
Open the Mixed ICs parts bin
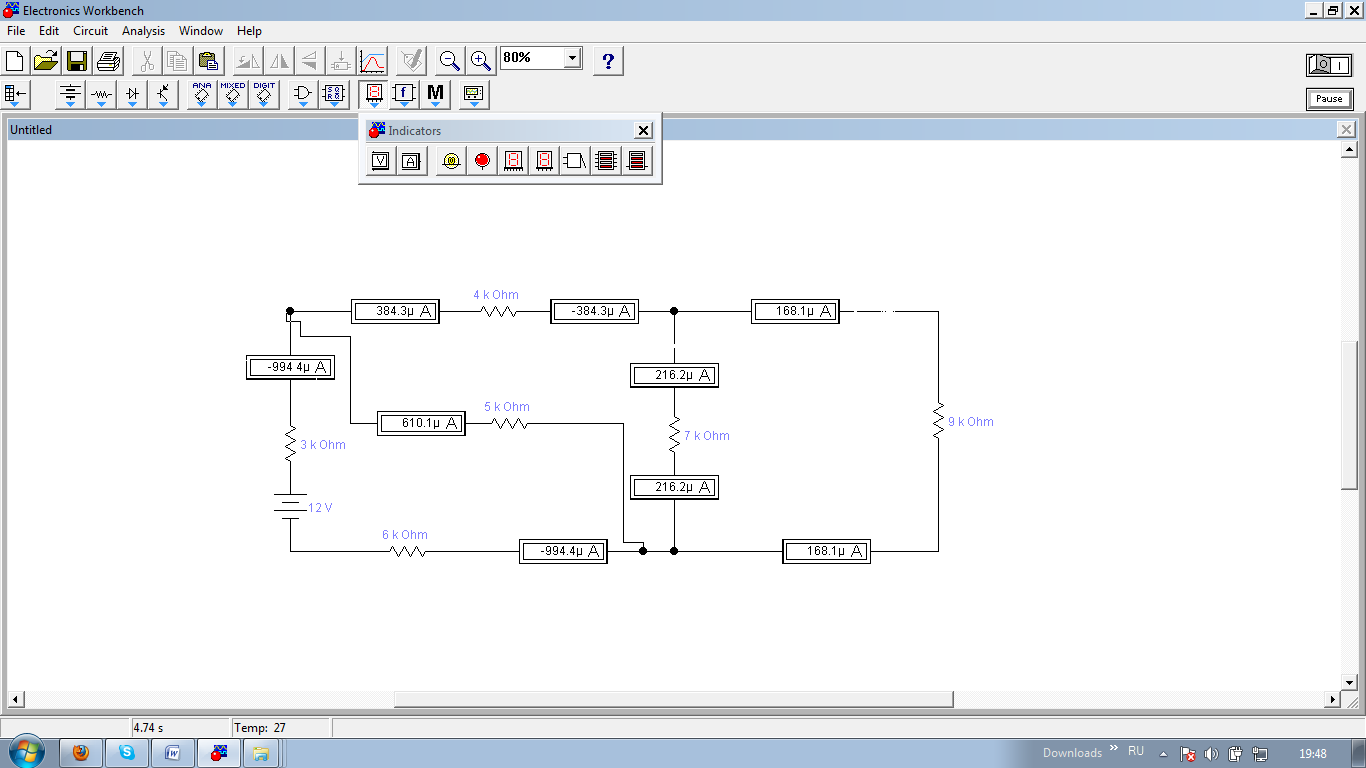tap(233, 96)
